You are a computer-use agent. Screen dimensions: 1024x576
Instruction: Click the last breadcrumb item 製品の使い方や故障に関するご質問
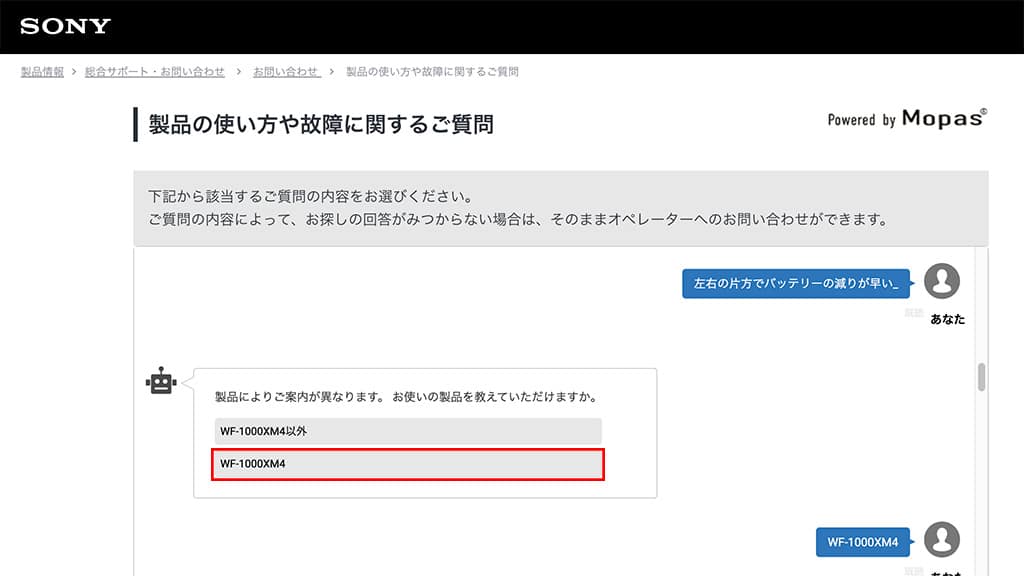[432, 72]
